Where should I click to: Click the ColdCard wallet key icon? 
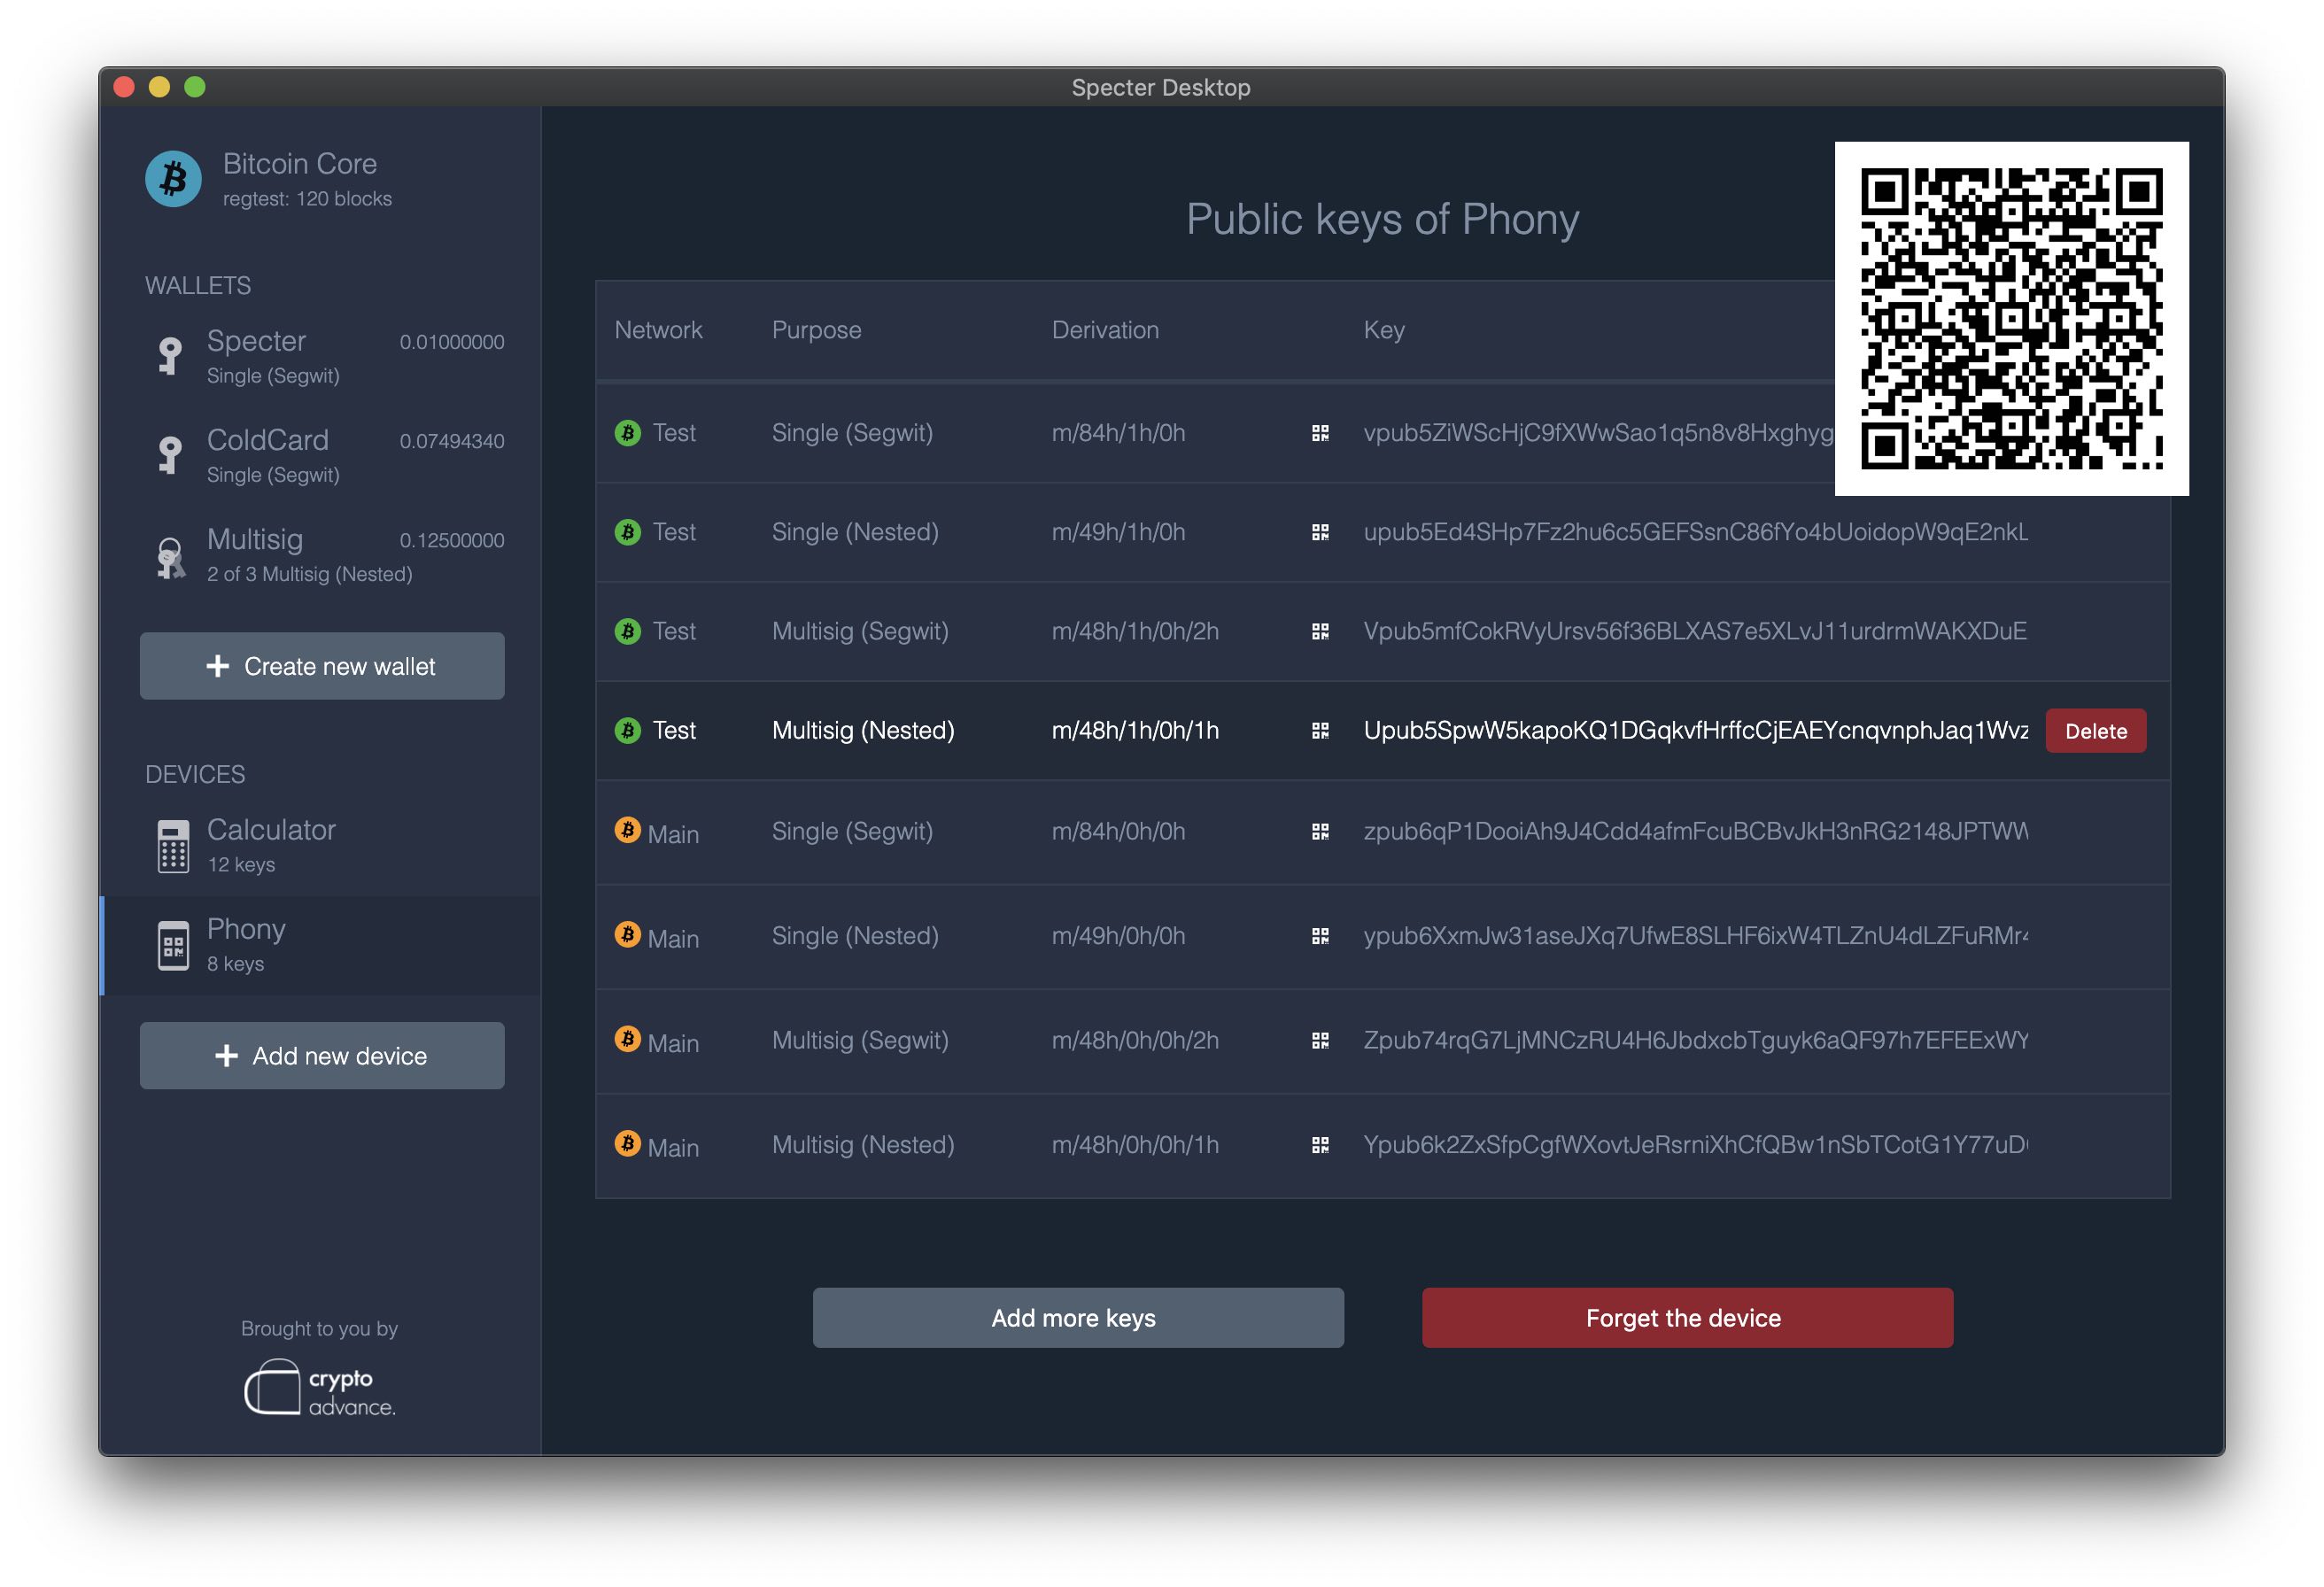pos(170,455)
